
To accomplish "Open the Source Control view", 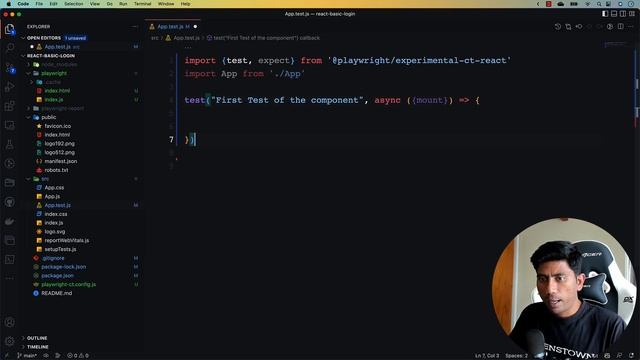I will tap(9, 67).
